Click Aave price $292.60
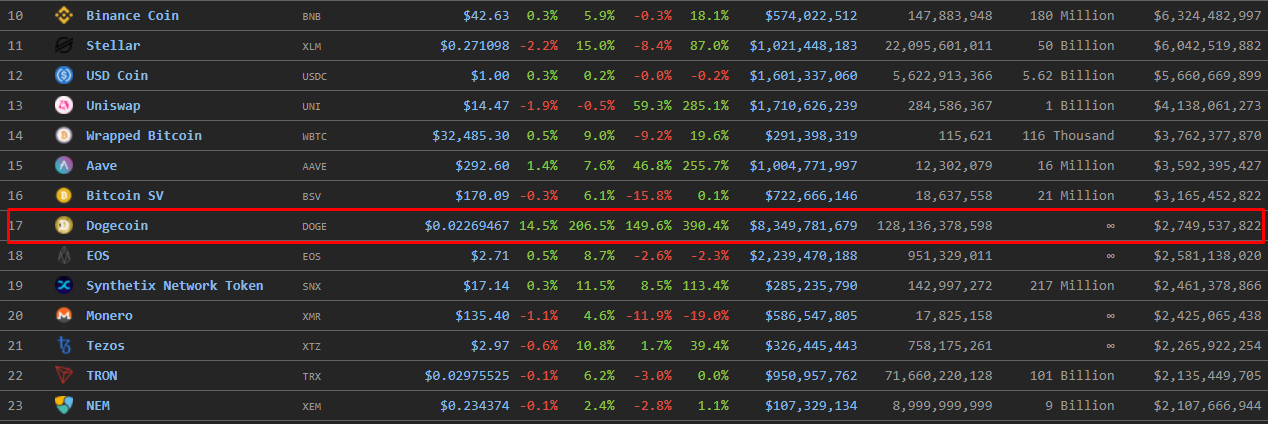 (x=482, y=166)
